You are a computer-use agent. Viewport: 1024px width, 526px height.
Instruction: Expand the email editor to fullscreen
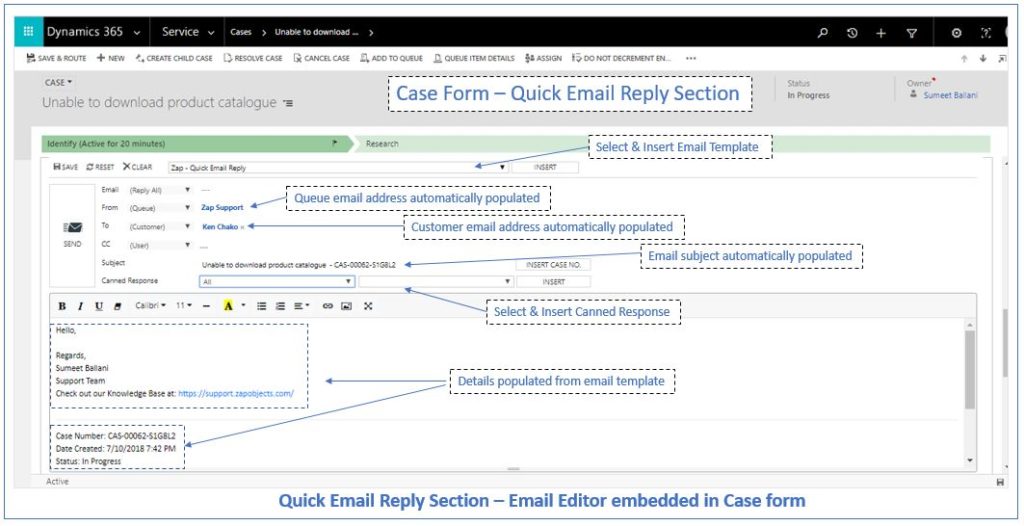368,306
